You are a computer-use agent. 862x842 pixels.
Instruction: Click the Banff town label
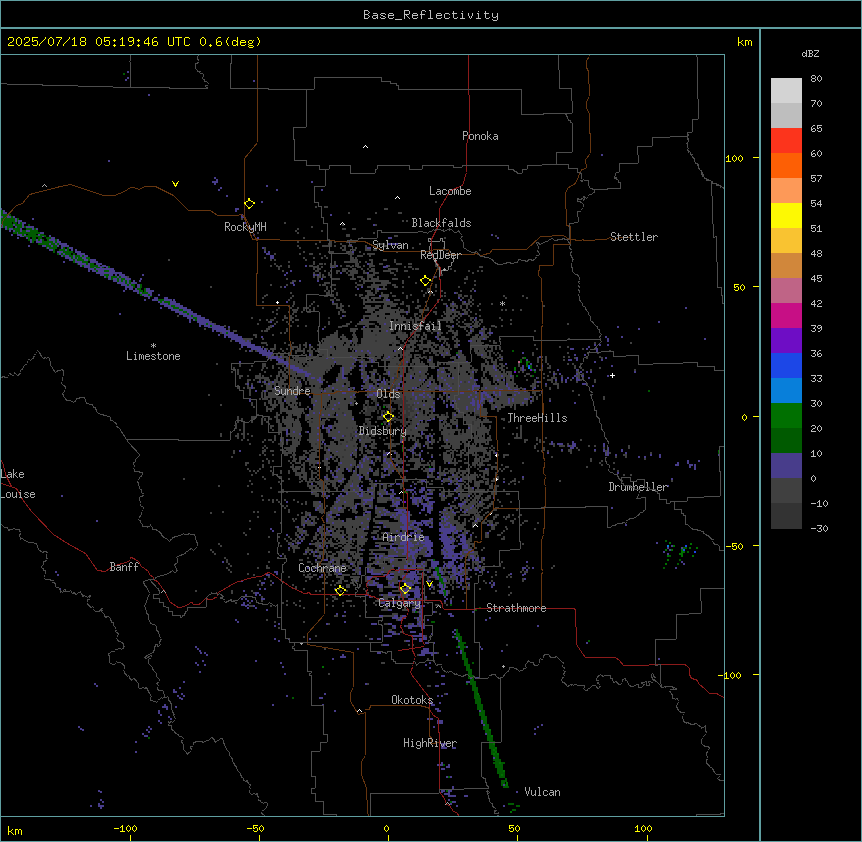click(x=124, y=567)
